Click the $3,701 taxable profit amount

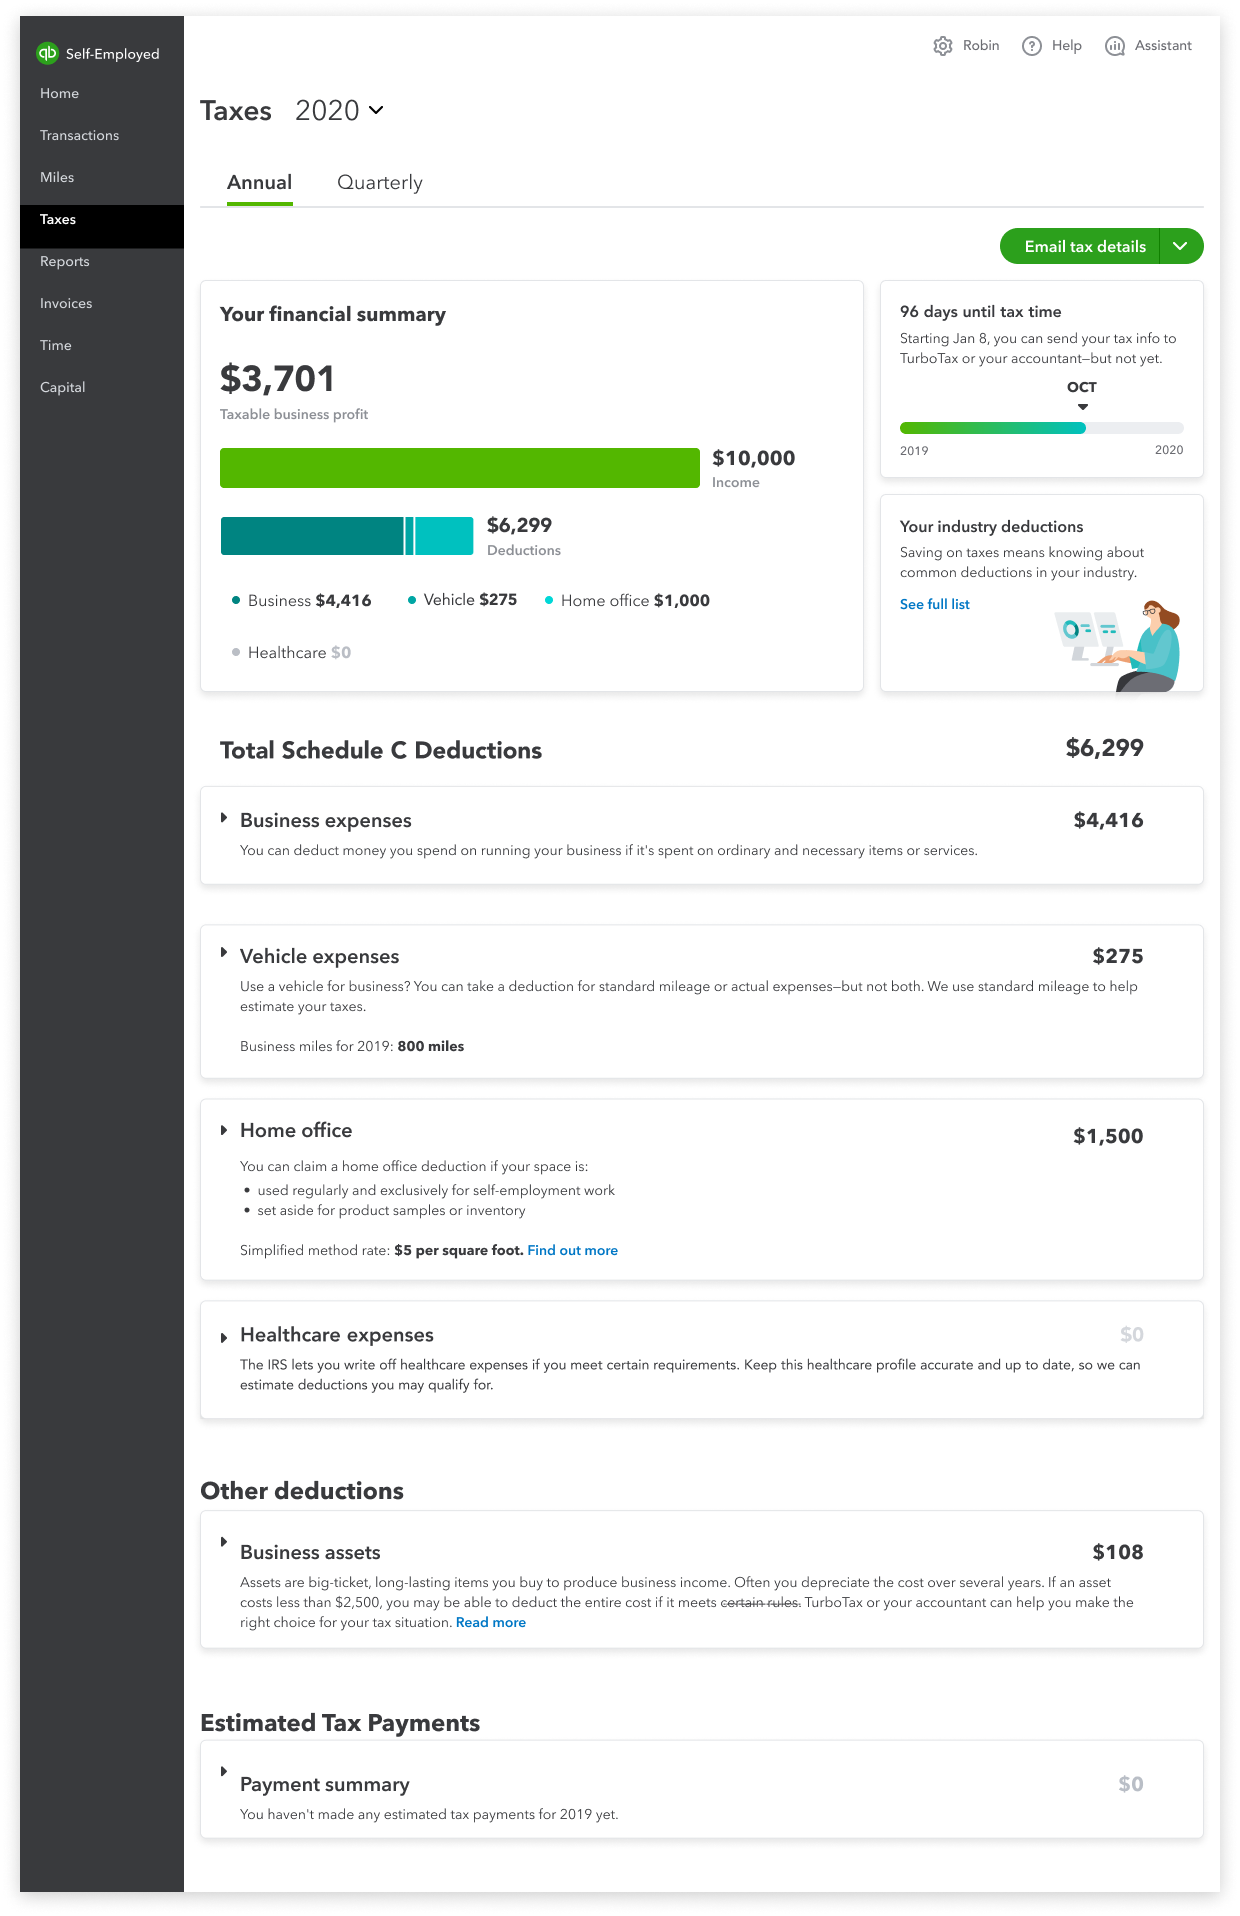click(278, 379)
